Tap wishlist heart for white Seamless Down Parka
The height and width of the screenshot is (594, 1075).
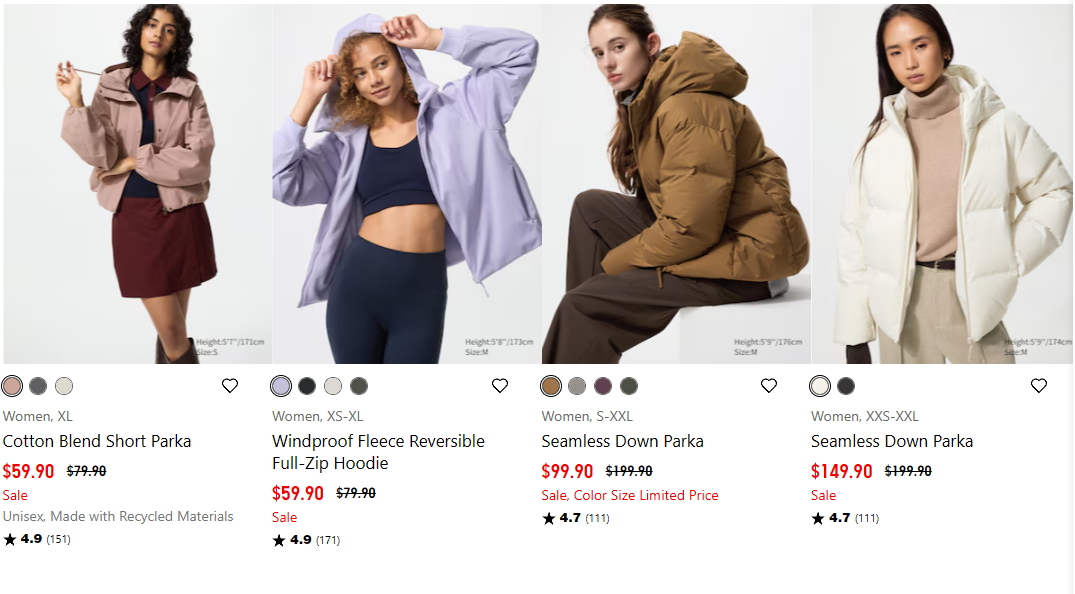pos(1039,385)
